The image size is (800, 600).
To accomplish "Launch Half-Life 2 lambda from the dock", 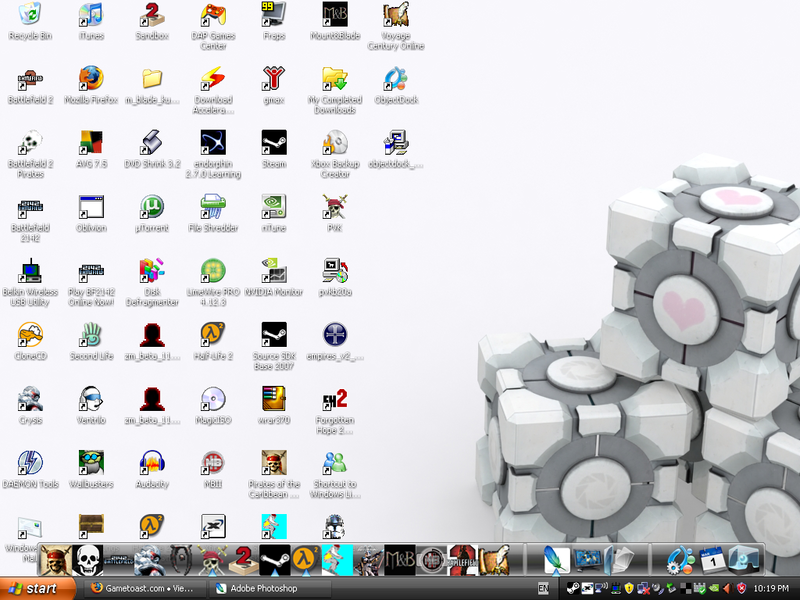I will click(306, 560).
